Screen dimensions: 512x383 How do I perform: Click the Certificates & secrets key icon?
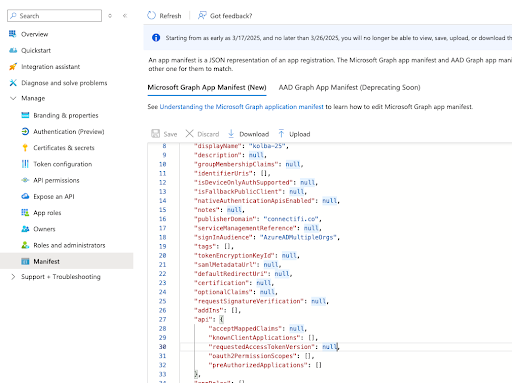[25, 148]
